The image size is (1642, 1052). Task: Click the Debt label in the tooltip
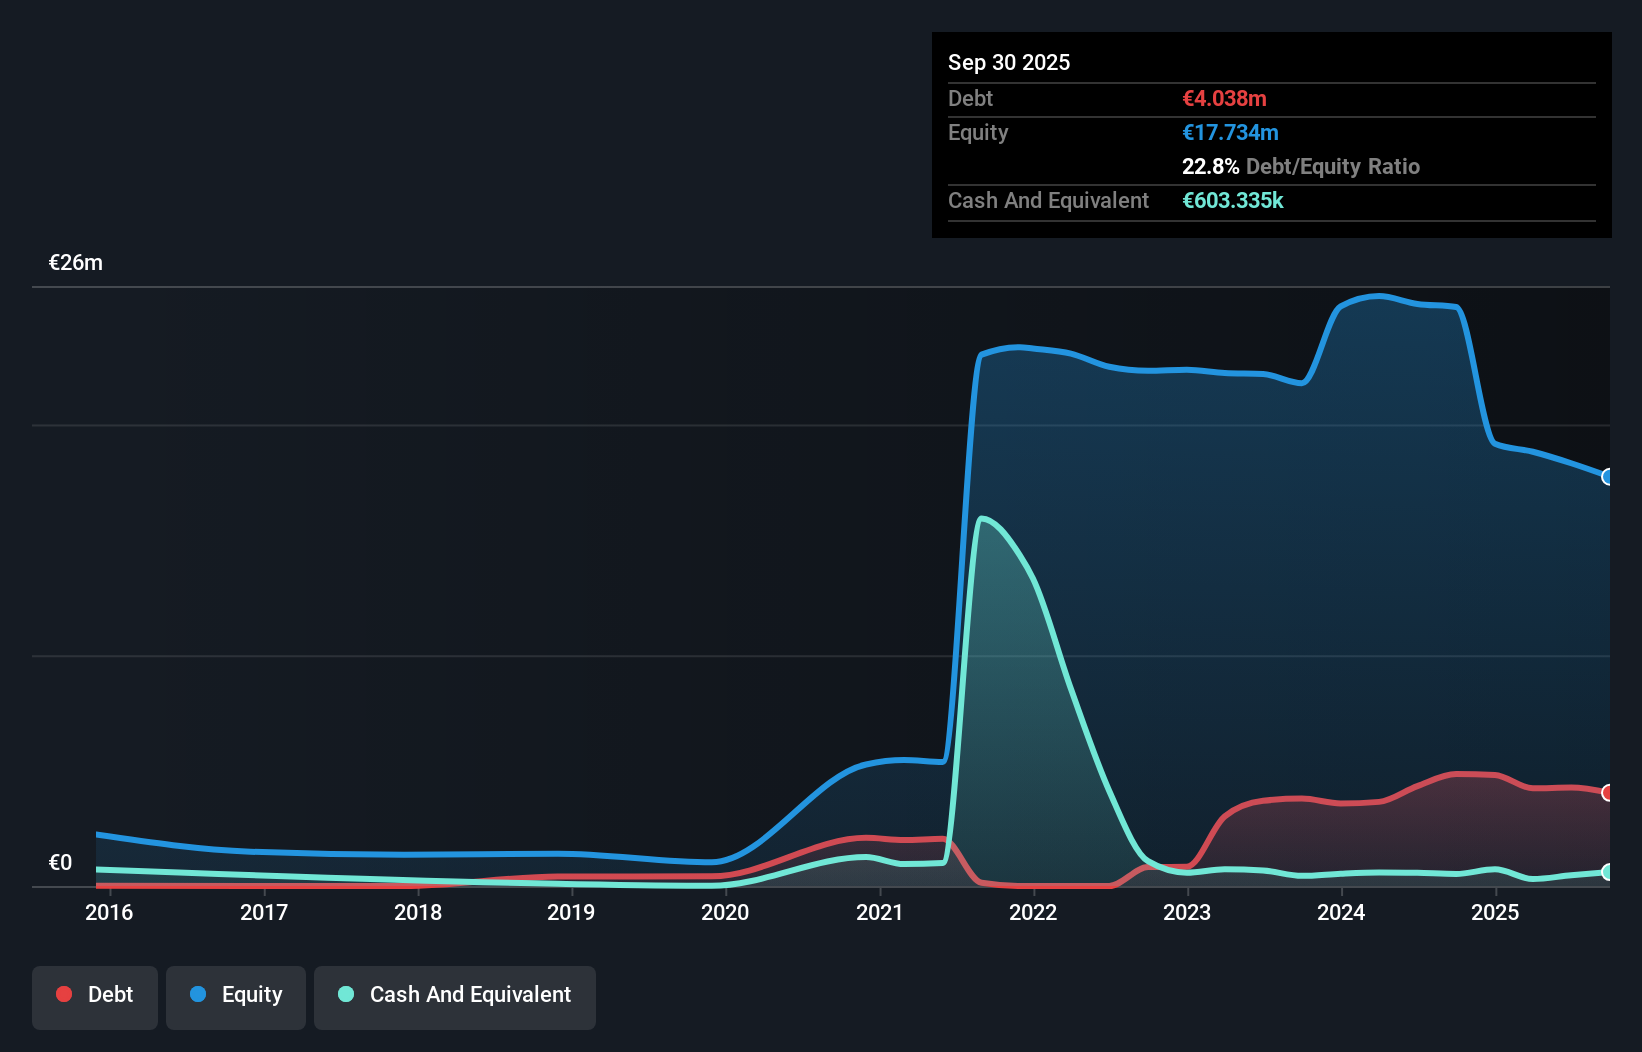pos(970,98)
